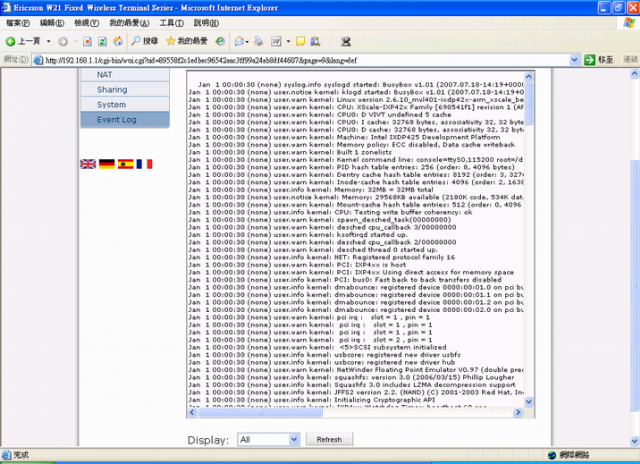The image size is (640, 464).
Task: Open the Display filter dropdown showing All
Action: coord(269,440)
